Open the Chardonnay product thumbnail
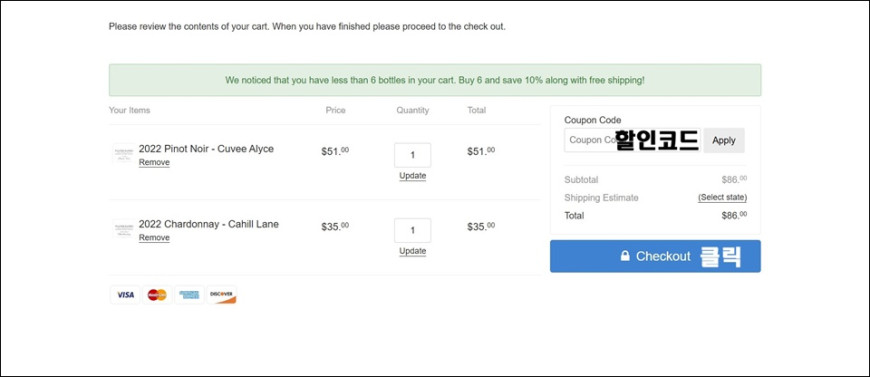Image resolution: width=870 pixels, height=377 pixels. [x=123, y=229]
